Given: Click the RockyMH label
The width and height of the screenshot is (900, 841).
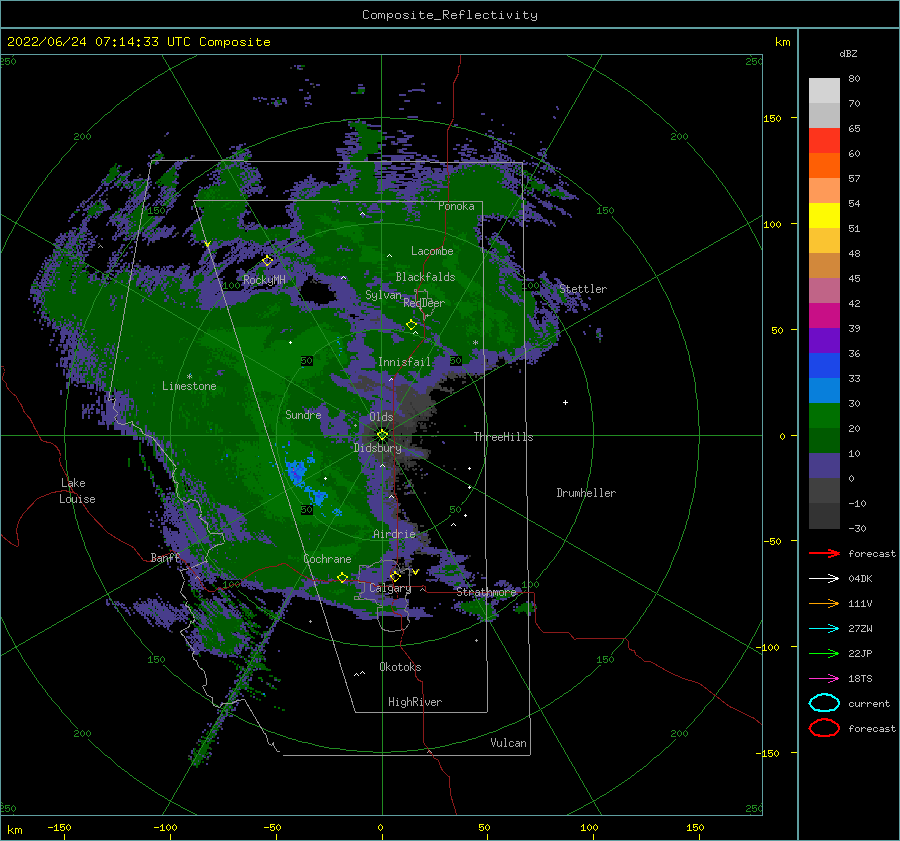Looking at the screenshot, I should pyautogui.click(x=264, y=280).
